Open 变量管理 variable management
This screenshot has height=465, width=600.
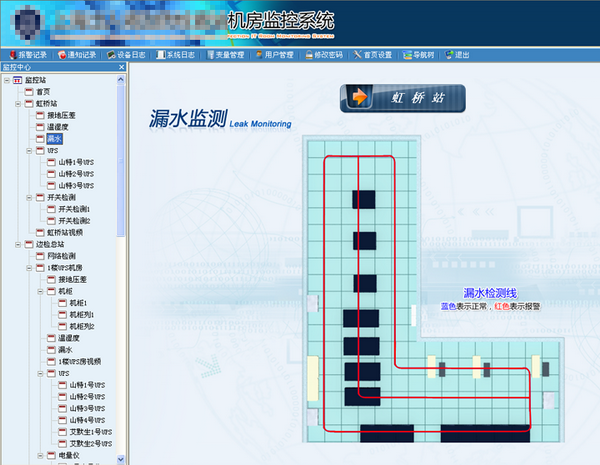coord(230,55)
